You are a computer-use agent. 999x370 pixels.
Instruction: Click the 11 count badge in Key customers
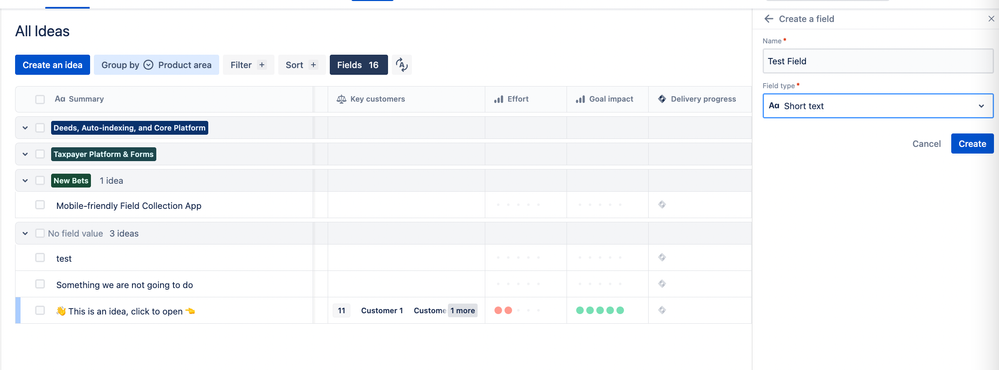pyautogui.click(x=341, y=311)
